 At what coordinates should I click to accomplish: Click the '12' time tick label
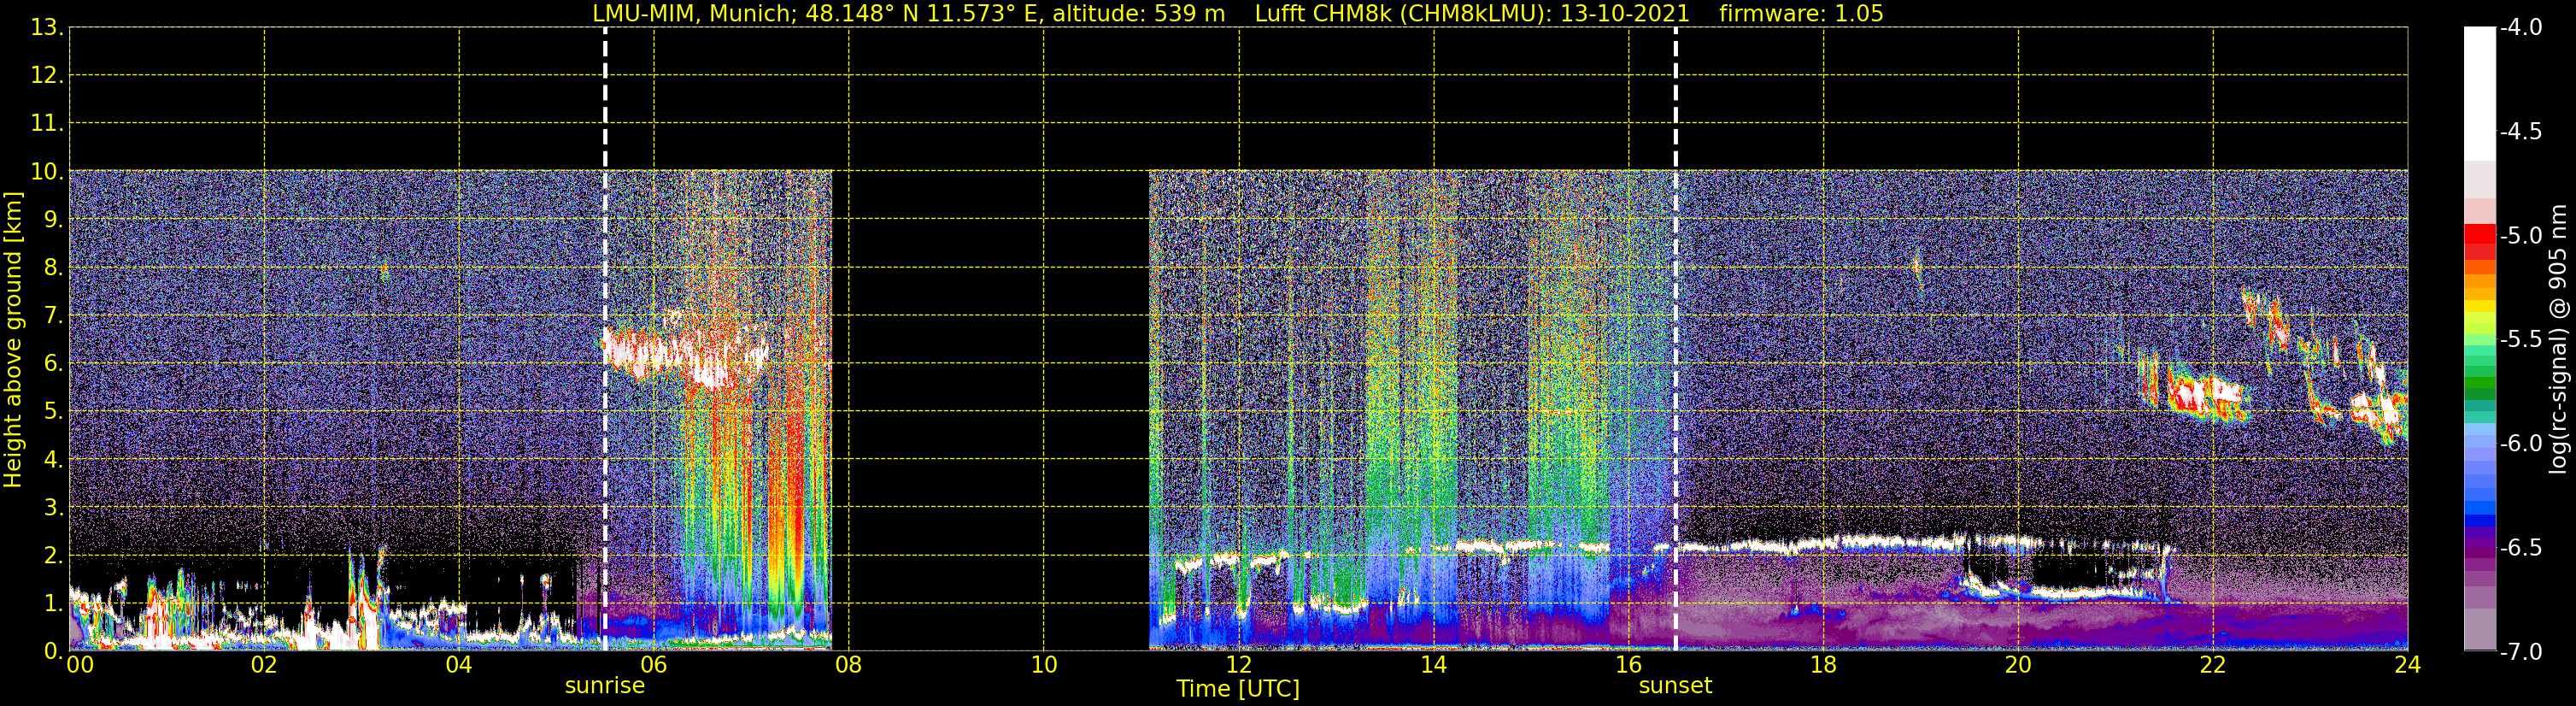pos(1238,665)
